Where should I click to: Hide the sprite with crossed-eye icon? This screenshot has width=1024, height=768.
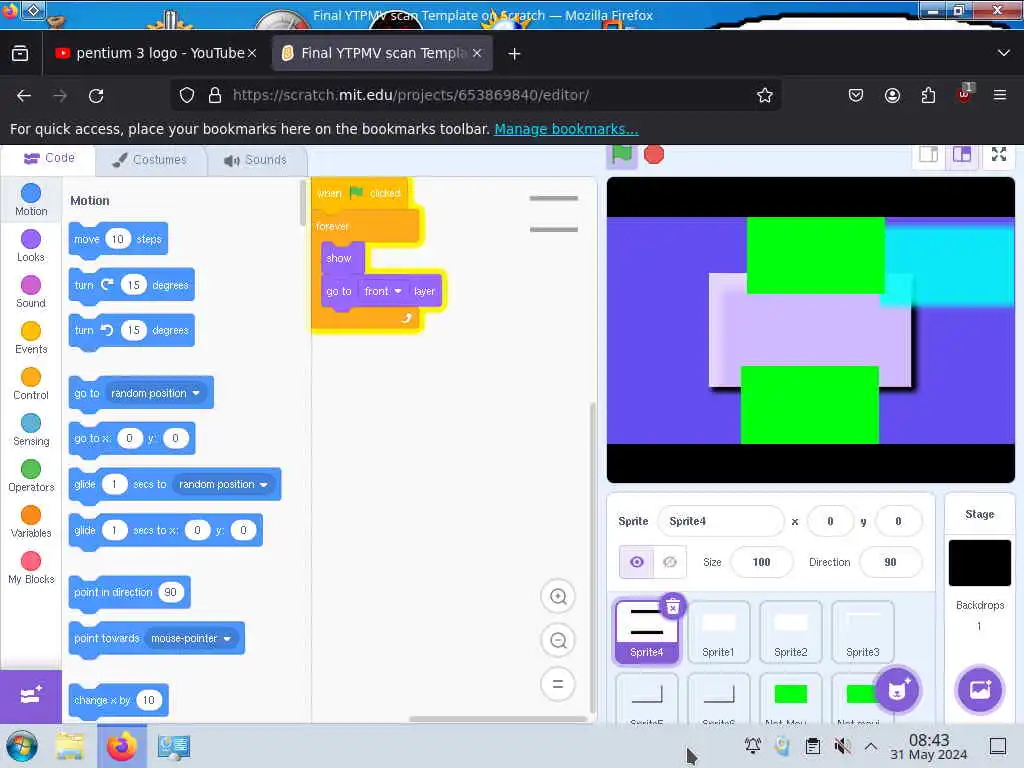(x=670, y=562)
